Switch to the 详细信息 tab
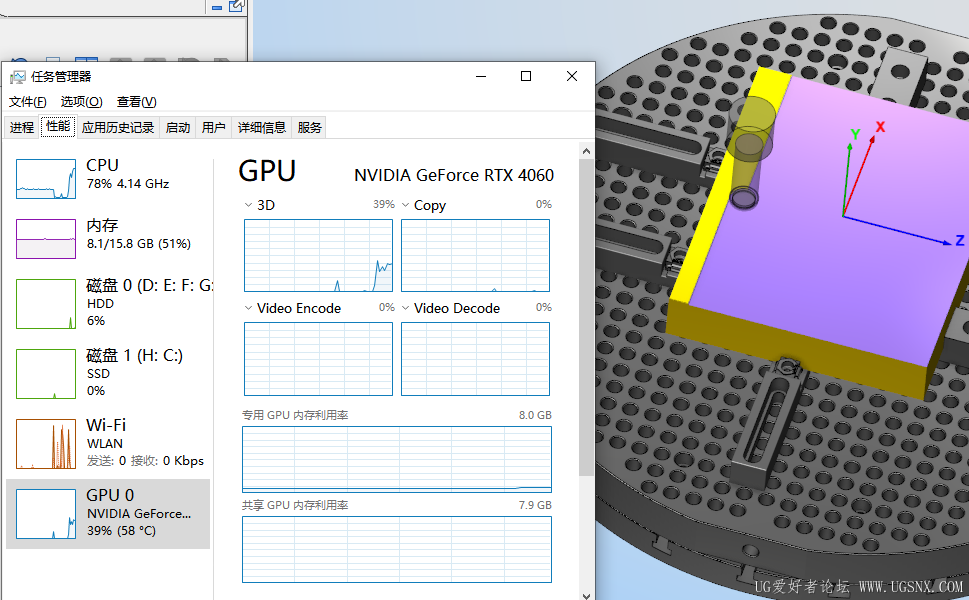 point(261,127)
